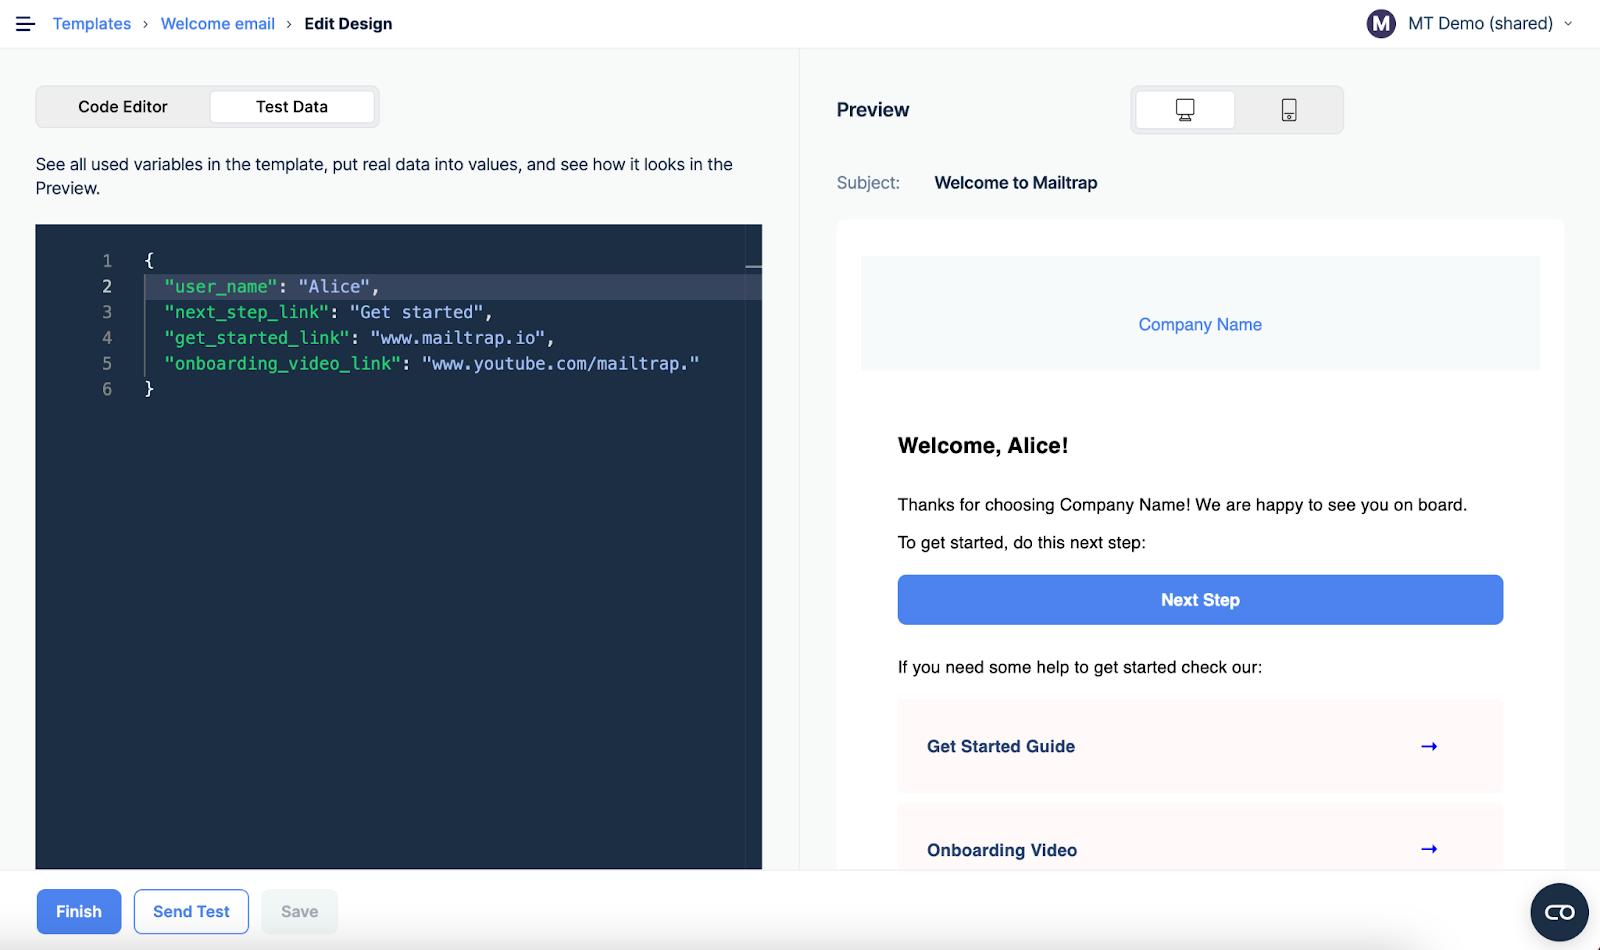Image resolution: width=1600 pixels, height=950 pixels.
Task: Toggle preview back to desktop view
Action: pos(1184,110)
